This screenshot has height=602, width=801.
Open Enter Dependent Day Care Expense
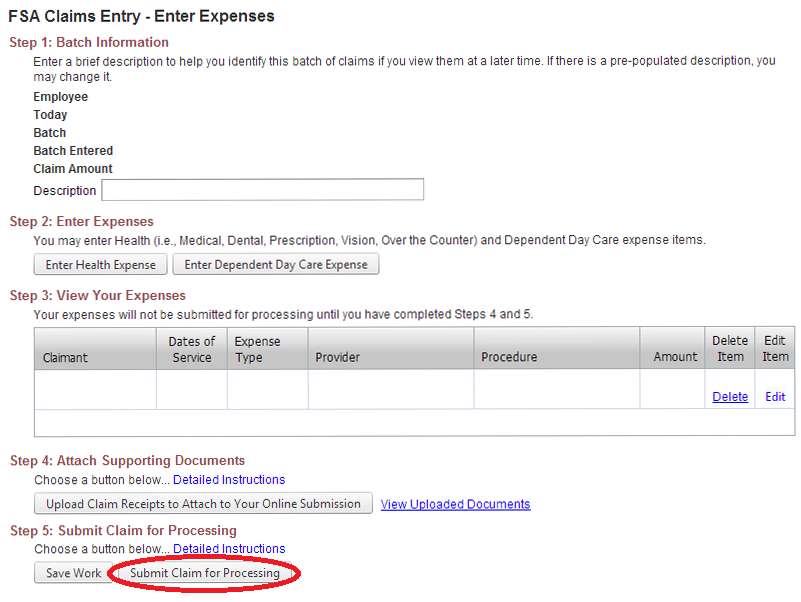click(x=276, y=265)
